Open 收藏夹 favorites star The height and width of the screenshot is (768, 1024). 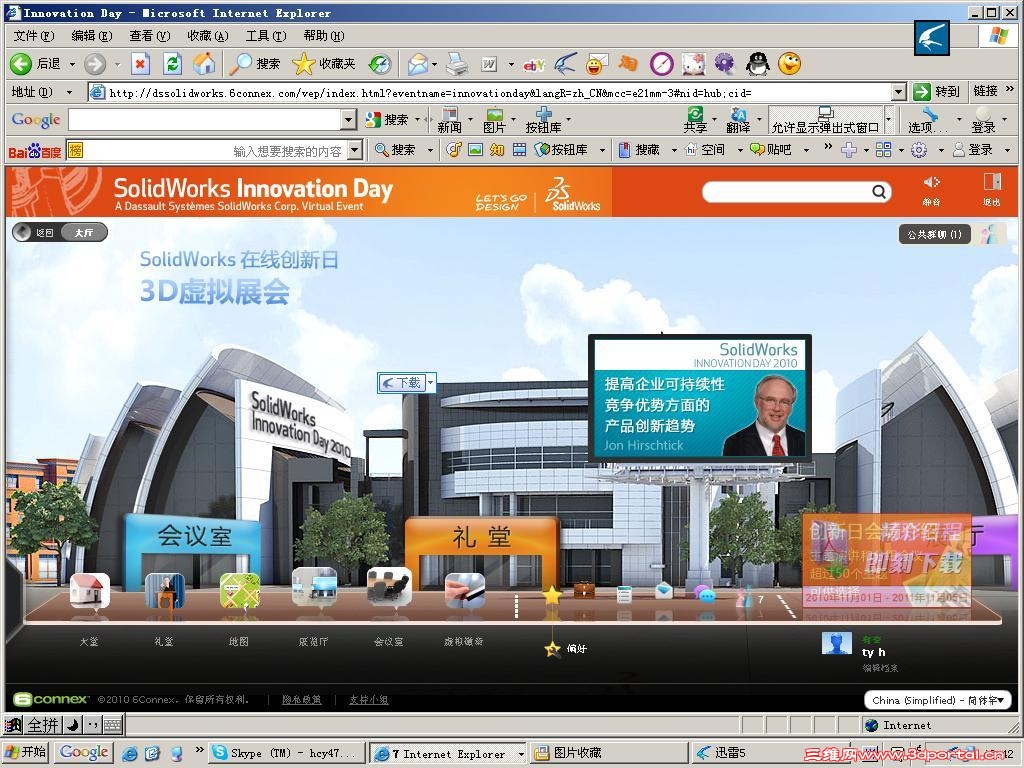[x=323, y=63]
